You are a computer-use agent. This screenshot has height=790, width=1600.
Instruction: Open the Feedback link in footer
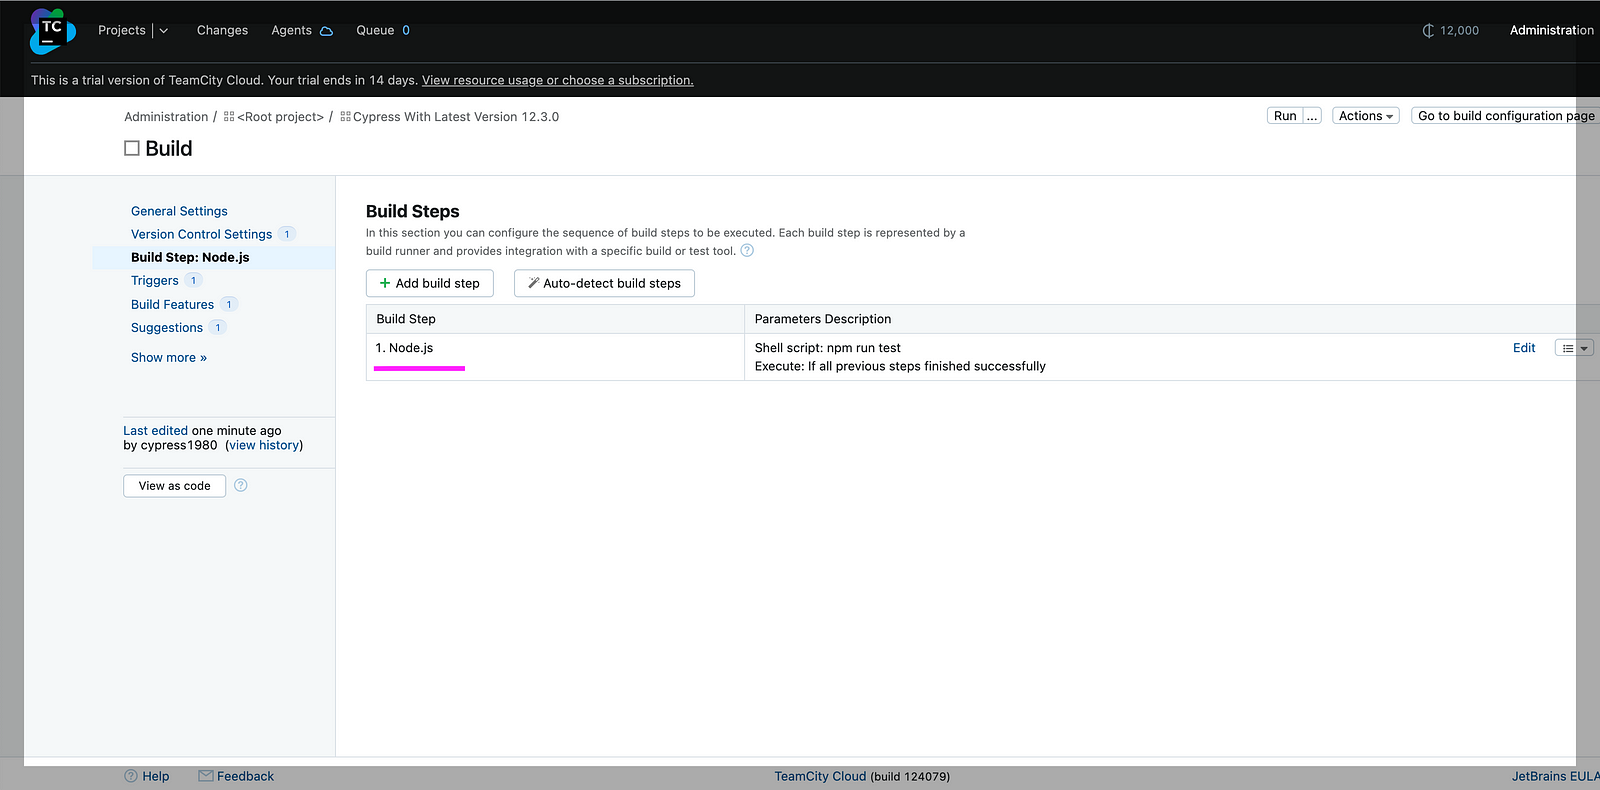pos(236,777)
